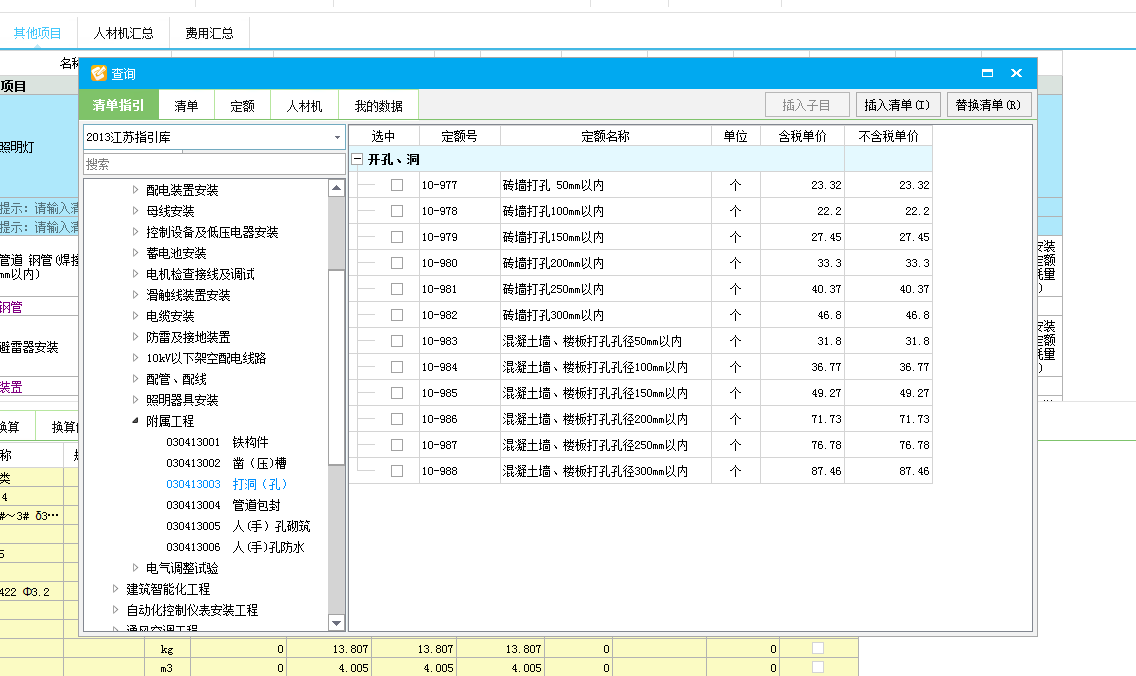
Task: Expand the 防雷及接地装置 tree node
Action: [135, 337]
